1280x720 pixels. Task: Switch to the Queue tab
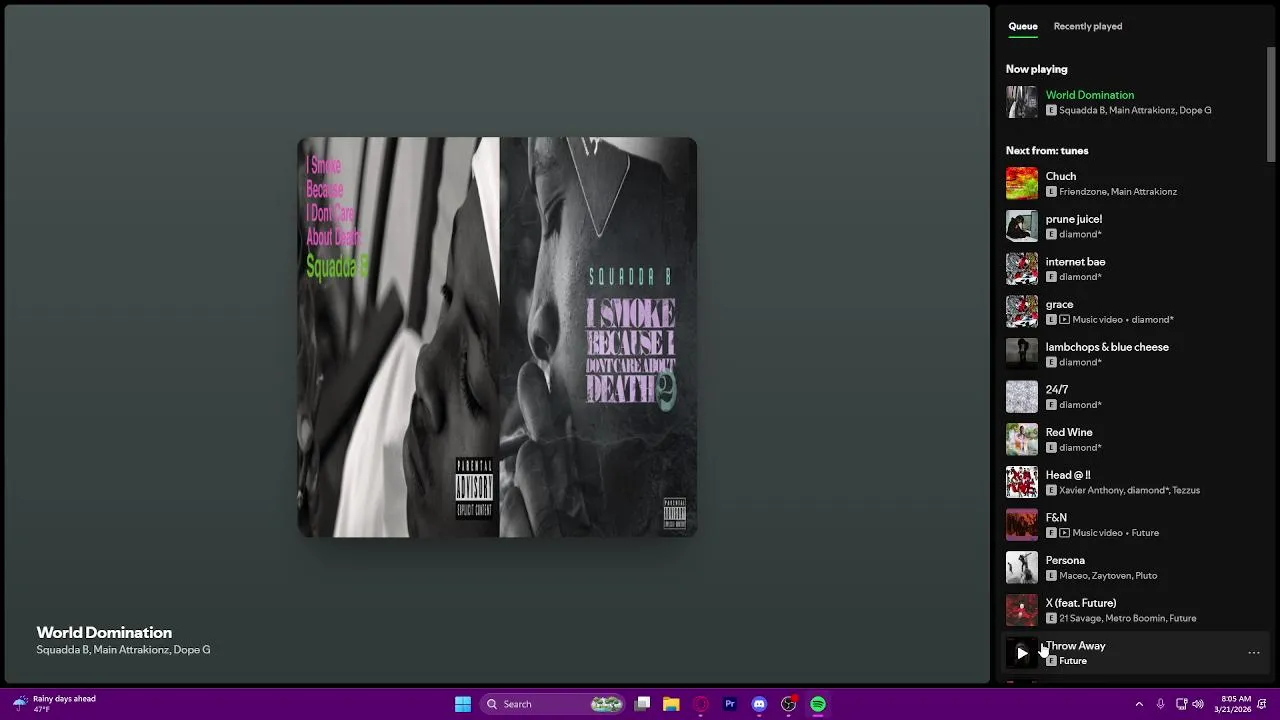[x=1023, y=26]
